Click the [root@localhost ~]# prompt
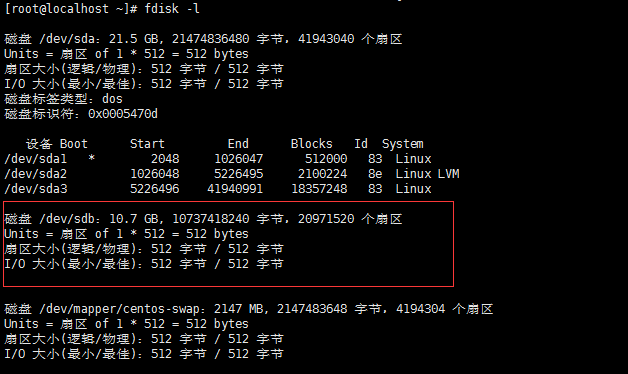The height and width of the screenshot is (374, 628). pos(70,9)
